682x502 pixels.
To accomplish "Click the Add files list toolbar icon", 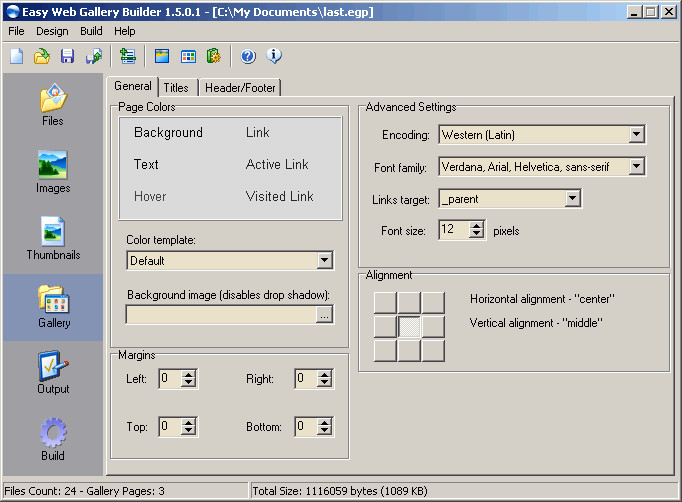I will (127, 56).
